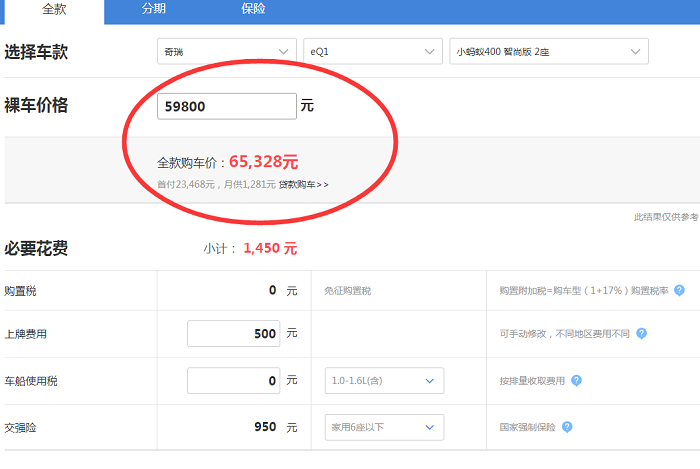Screen dimensions: 700x469
Task: Click the help icon beside 可手动修改，不同地区费用不同
Action: [x=641, y=333]
